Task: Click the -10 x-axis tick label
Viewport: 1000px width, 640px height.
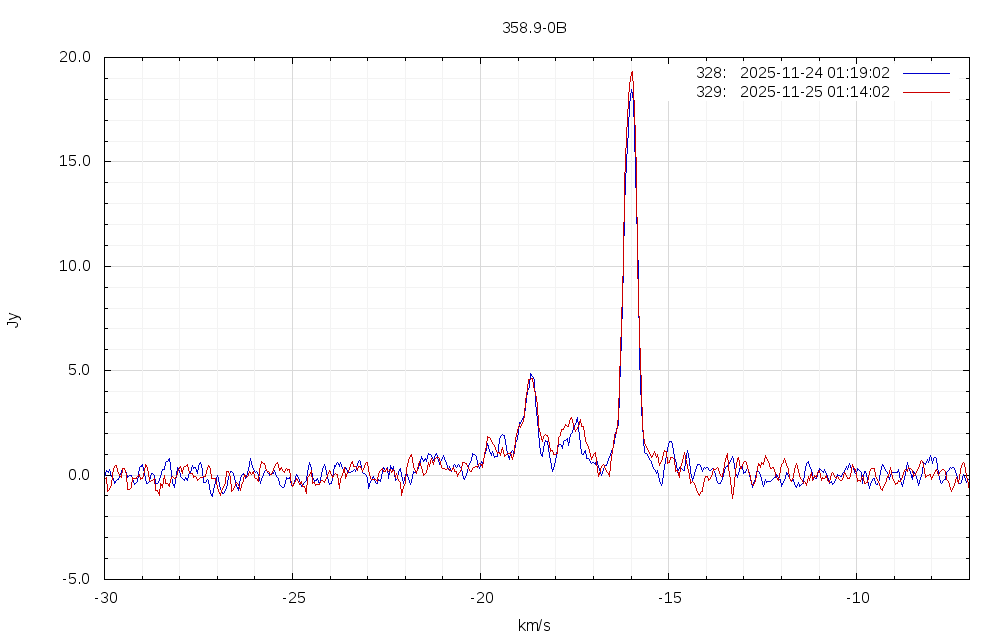Action: click(x=856, y=597)
